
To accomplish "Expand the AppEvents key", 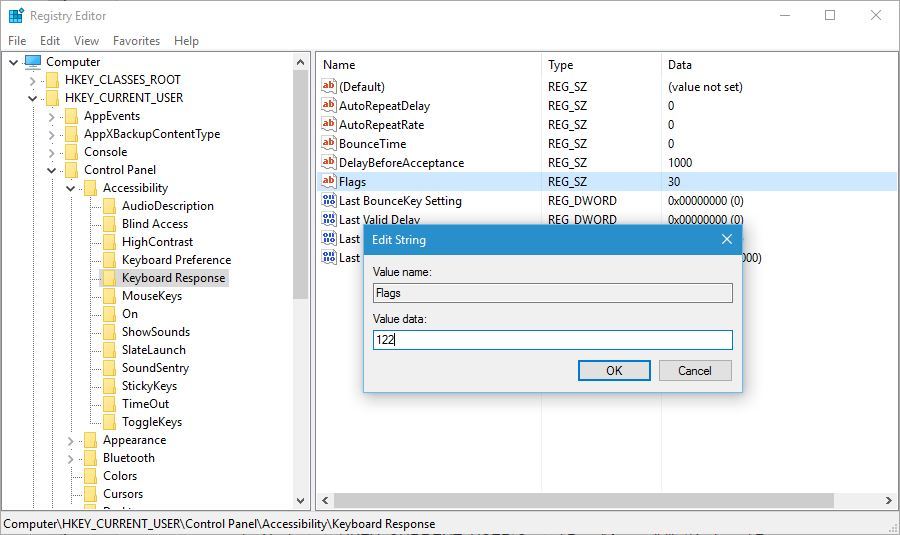I will pos(52,117).
